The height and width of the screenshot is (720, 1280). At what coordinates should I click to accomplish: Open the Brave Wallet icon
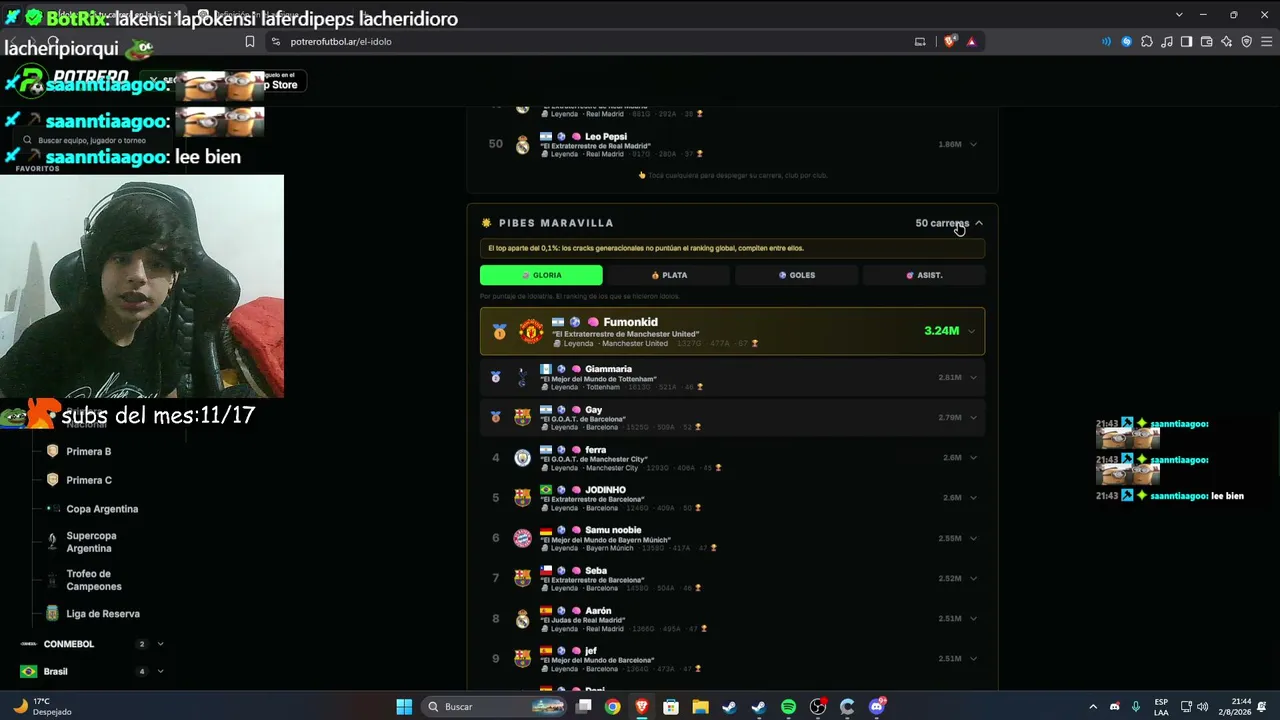1207,41
